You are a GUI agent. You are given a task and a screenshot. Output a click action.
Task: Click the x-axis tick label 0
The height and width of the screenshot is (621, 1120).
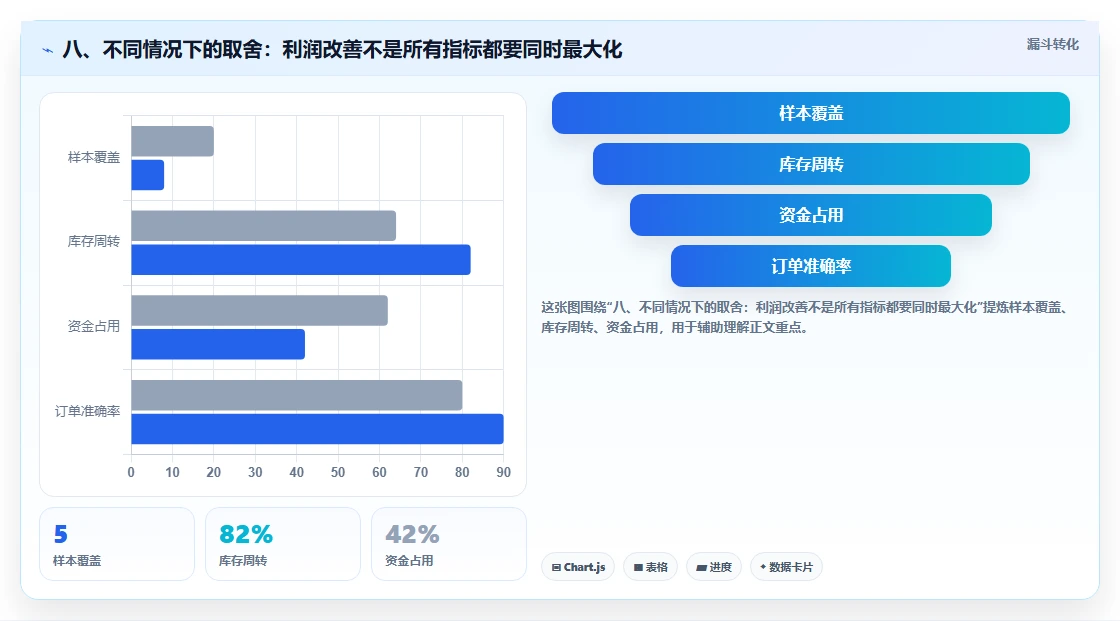coord(131,472)
